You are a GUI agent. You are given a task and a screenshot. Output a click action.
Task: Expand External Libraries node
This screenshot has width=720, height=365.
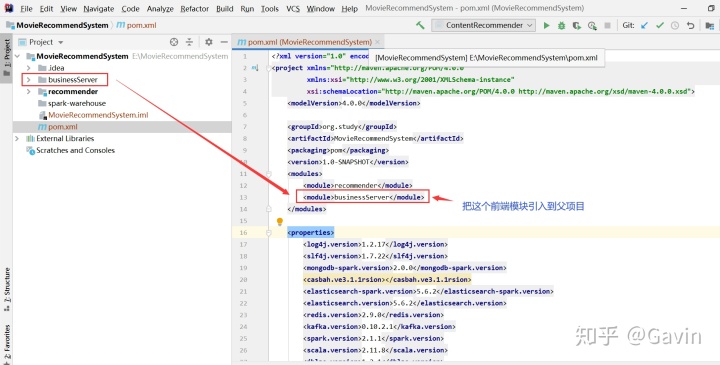pos(17,138)
